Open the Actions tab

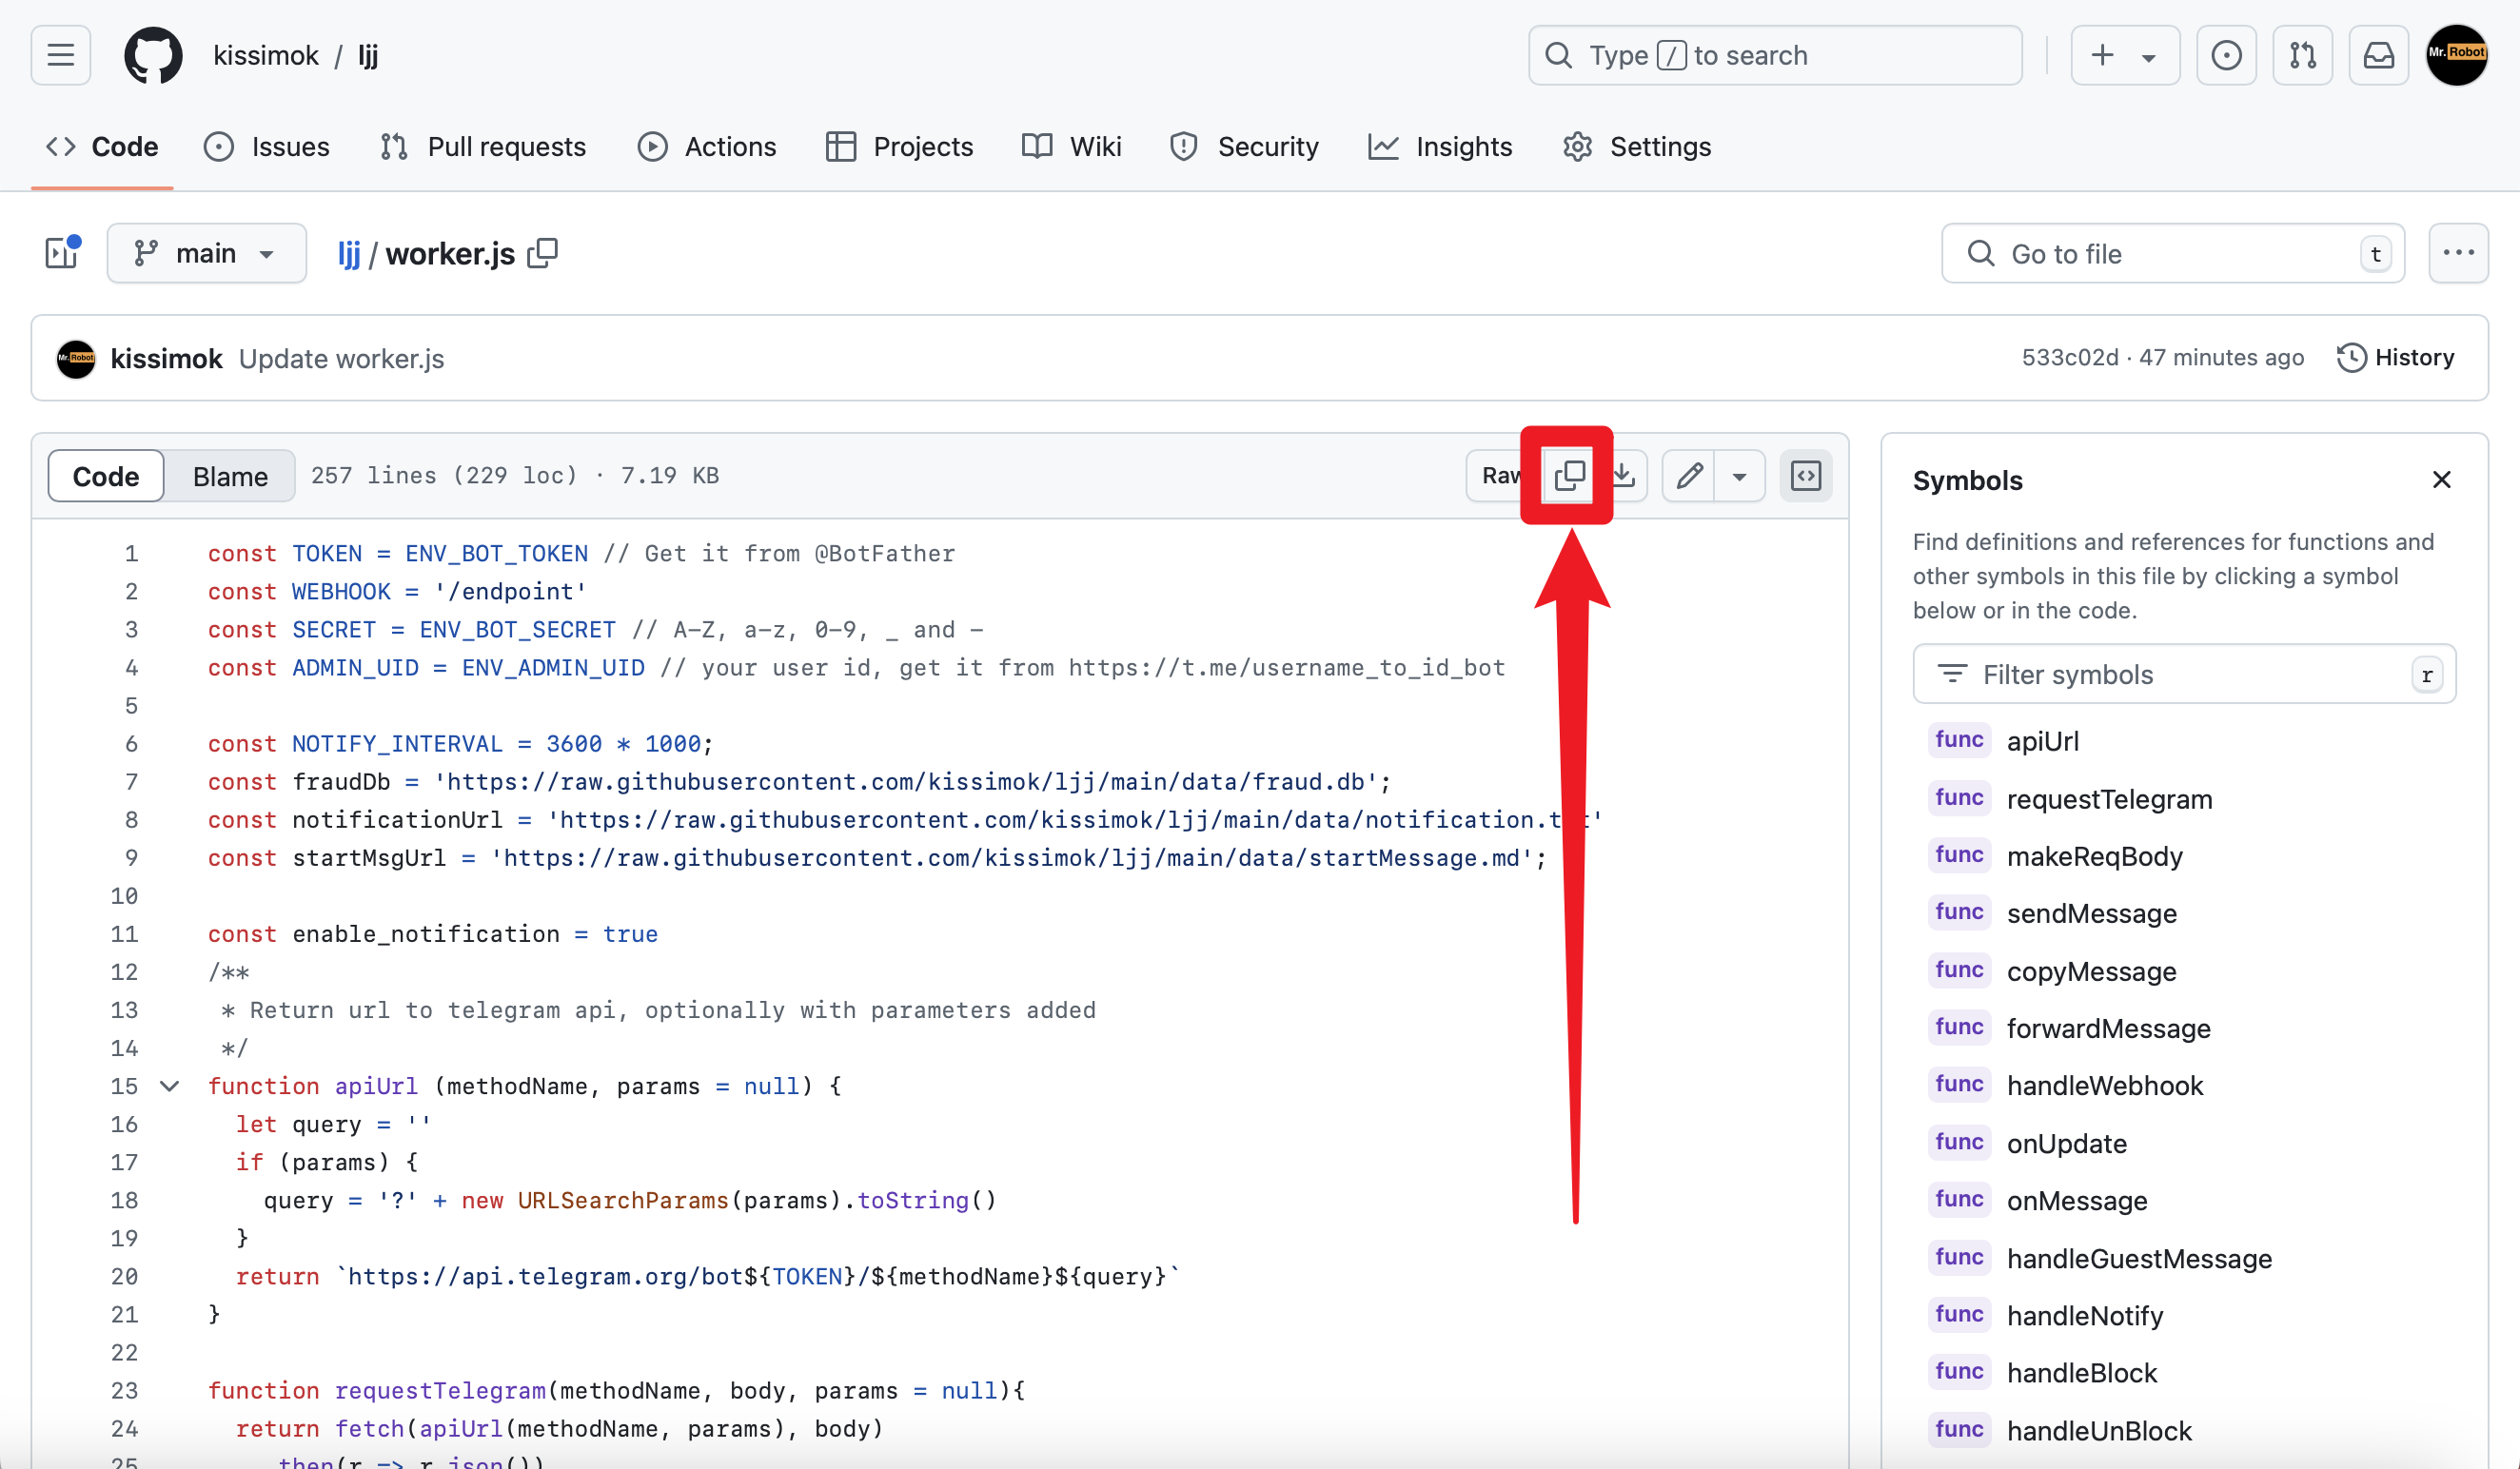click(707, 147)
